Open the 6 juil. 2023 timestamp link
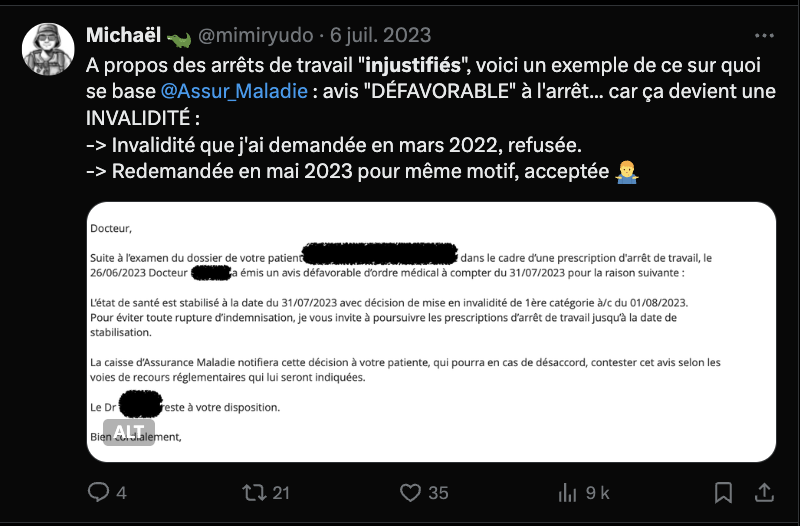 381,36
